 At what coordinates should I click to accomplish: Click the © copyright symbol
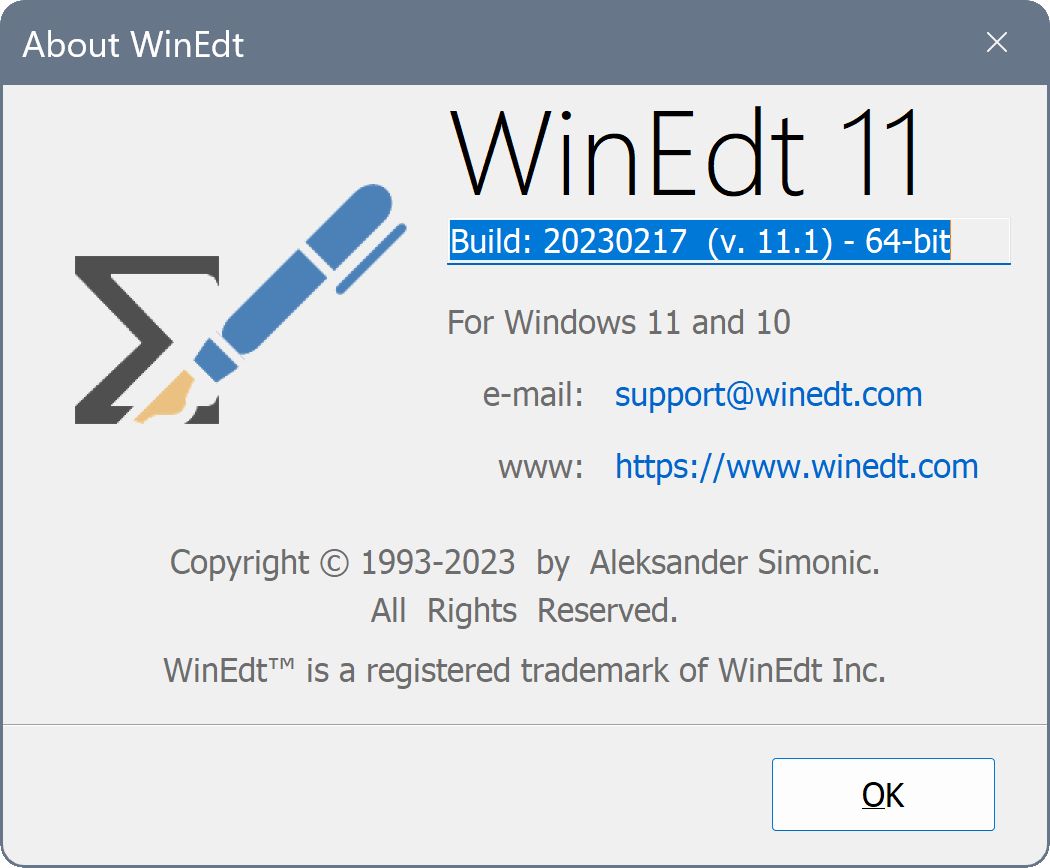coord(334,564)
